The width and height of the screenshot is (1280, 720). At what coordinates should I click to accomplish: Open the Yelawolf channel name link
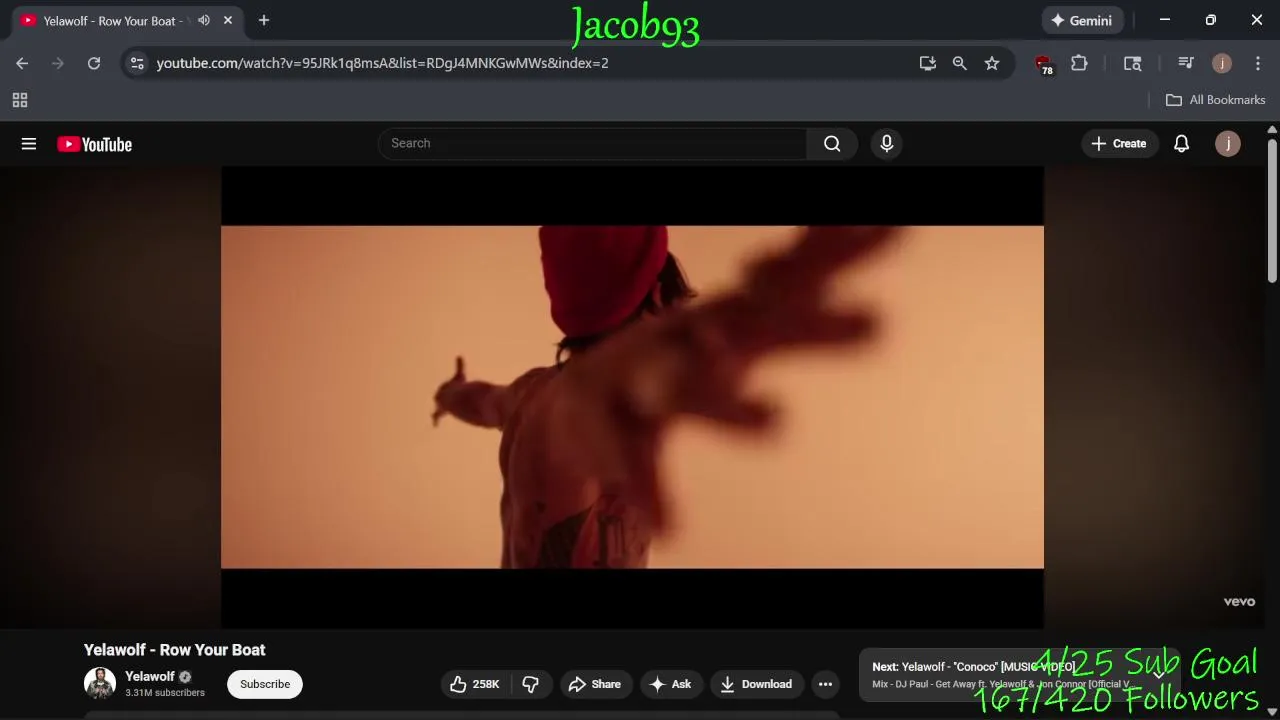[x=150, y=676]
